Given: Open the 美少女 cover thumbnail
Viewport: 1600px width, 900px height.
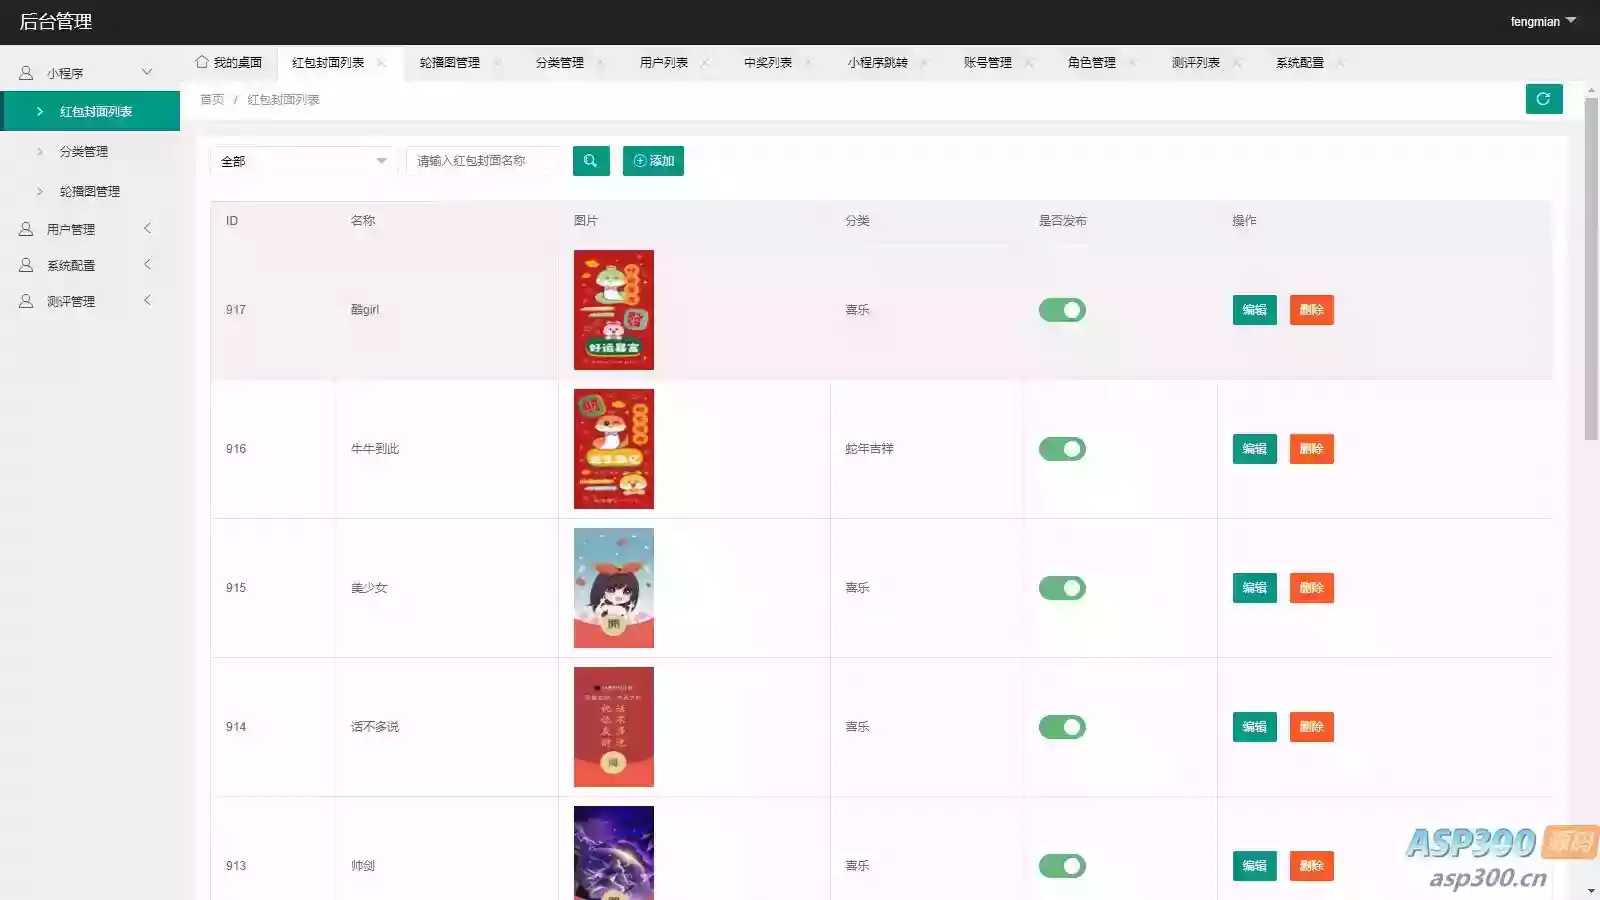Looking at the screenshot, I should [613, 588].
